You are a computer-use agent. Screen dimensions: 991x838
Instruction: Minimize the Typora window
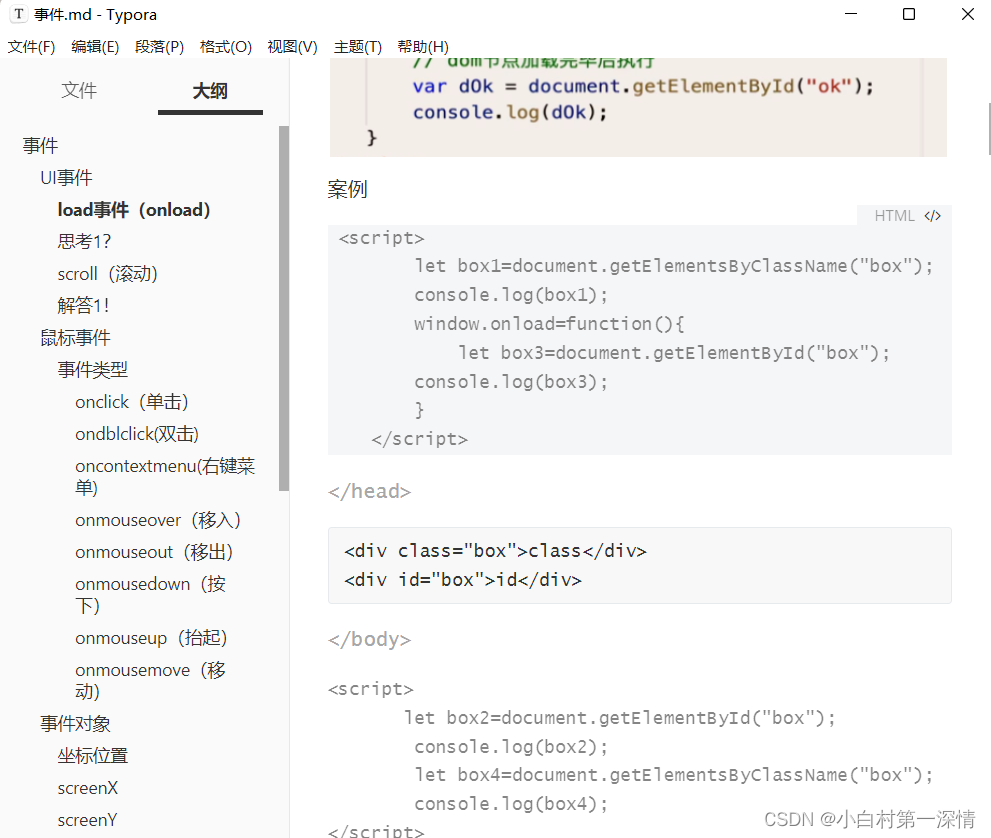[x=851, y=14]
